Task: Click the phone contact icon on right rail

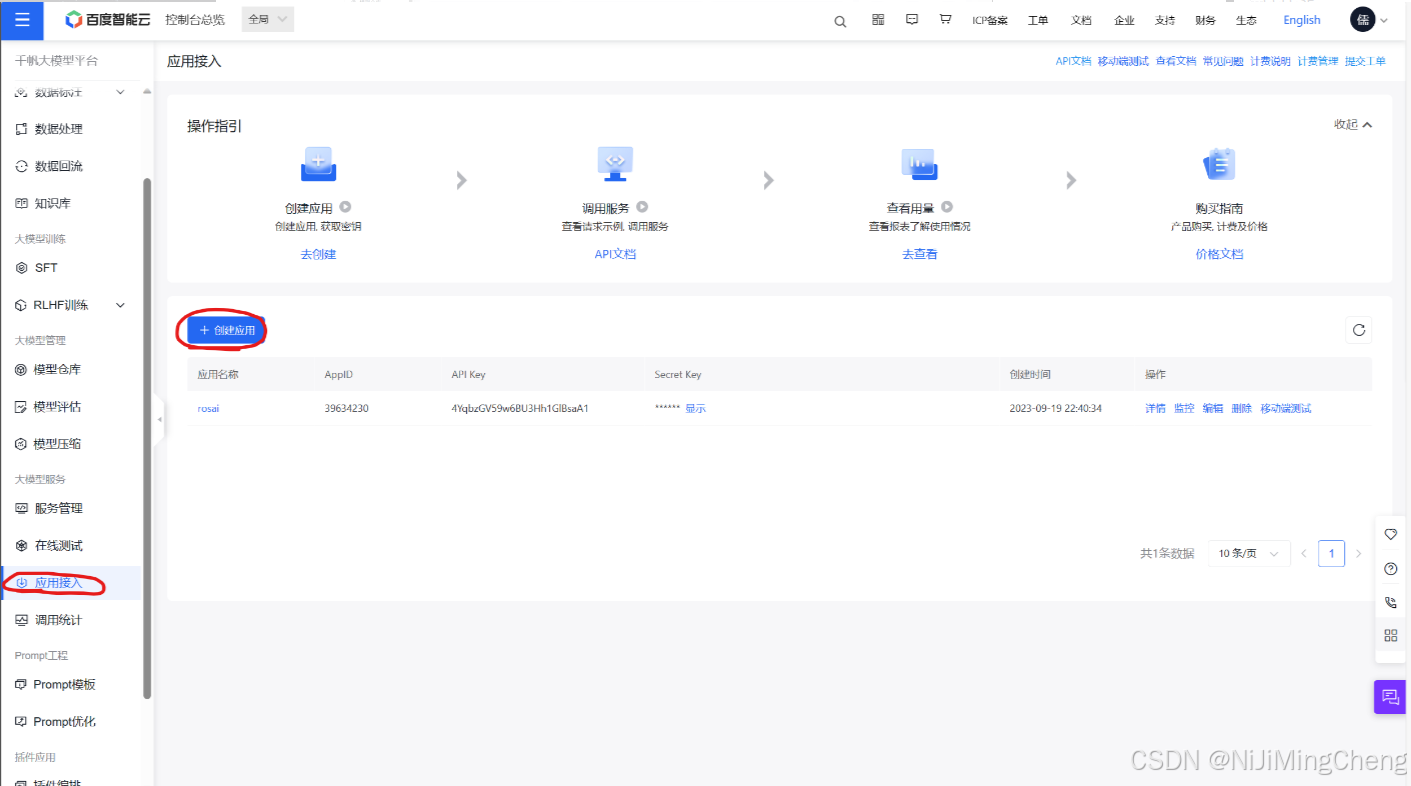Action: (x=1391, y=602)
